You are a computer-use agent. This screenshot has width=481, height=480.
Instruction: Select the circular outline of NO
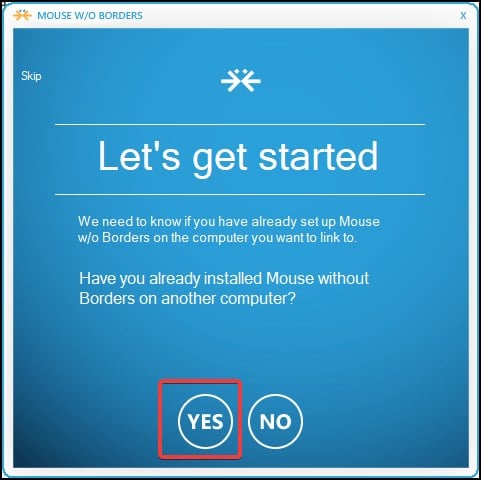tap(275, 395)
